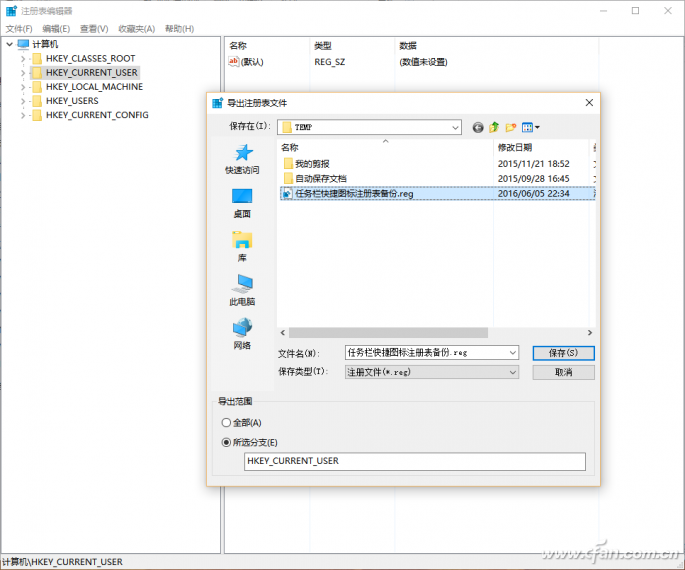Click the .reg file icon in list
Viewport: 685px width, 570px height.
(x=287, y=193)
